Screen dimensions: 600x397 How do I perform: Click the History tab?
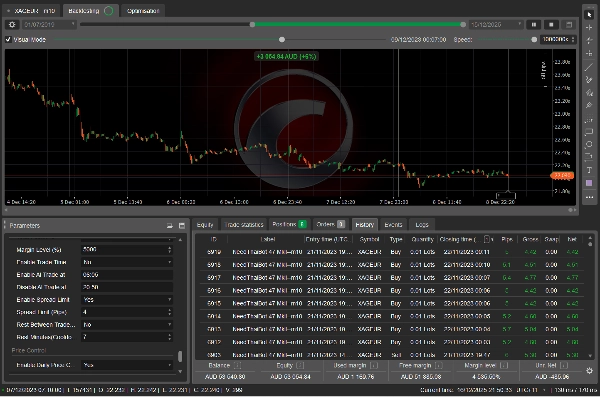(364, 225)
